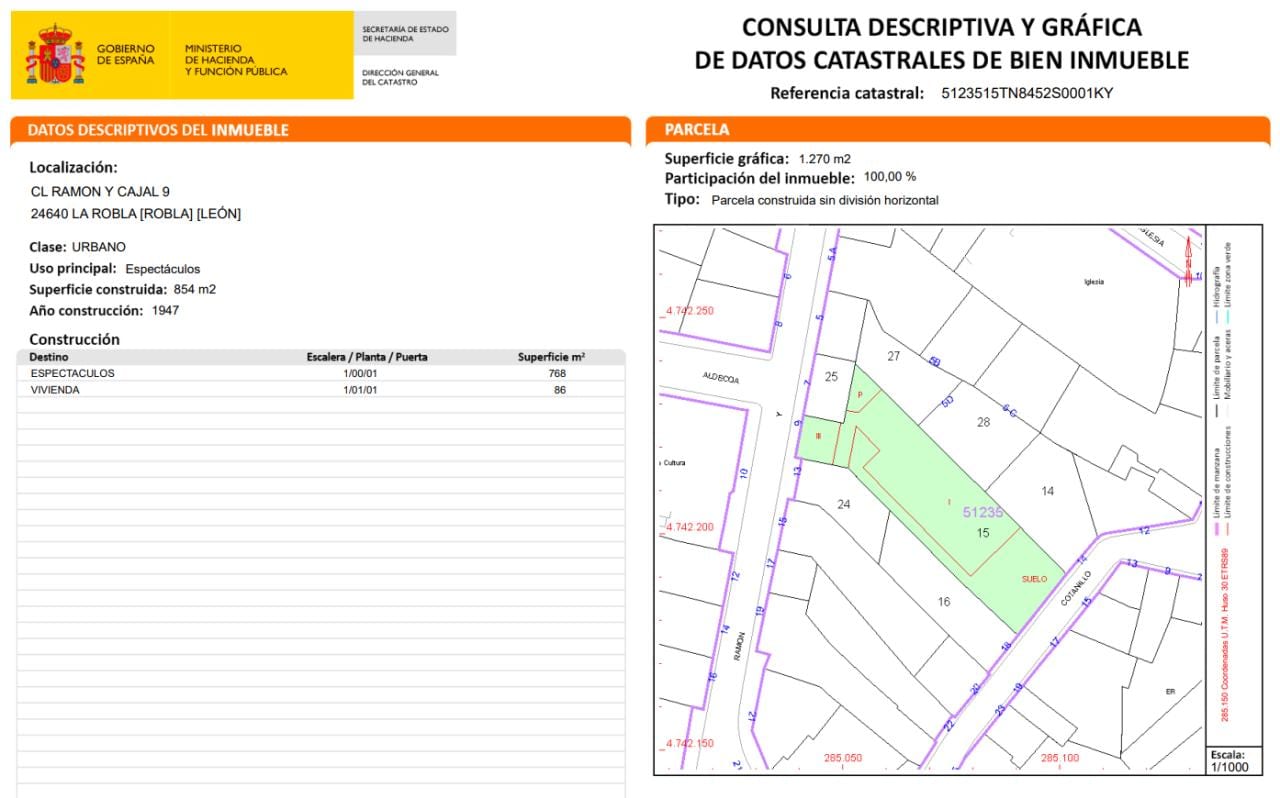Click the 'ALDECOA' street label
The height and width of the screenshot is (798, 1280).
coord(719,380)
